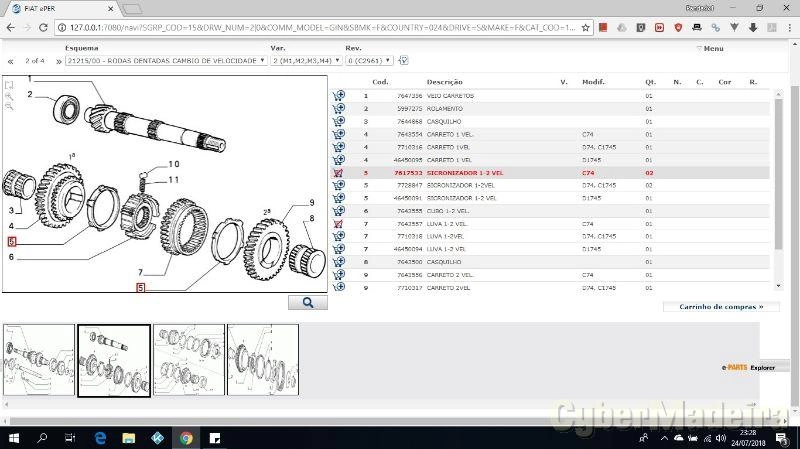800x449 pixels.
Task: Click callout number 10 on the diagram
Action: (x=173, y=164)
